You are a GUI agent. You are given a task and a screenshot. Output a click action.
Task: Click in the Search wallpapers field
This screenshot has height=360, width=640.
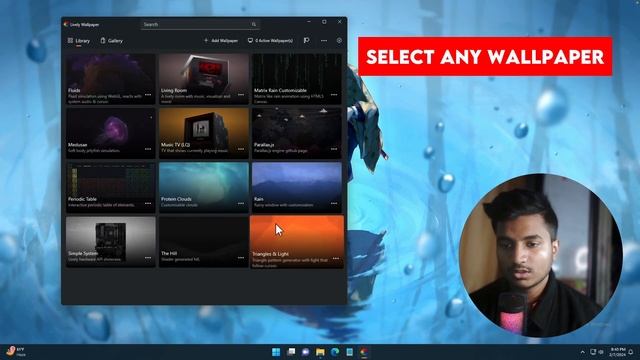200,24
